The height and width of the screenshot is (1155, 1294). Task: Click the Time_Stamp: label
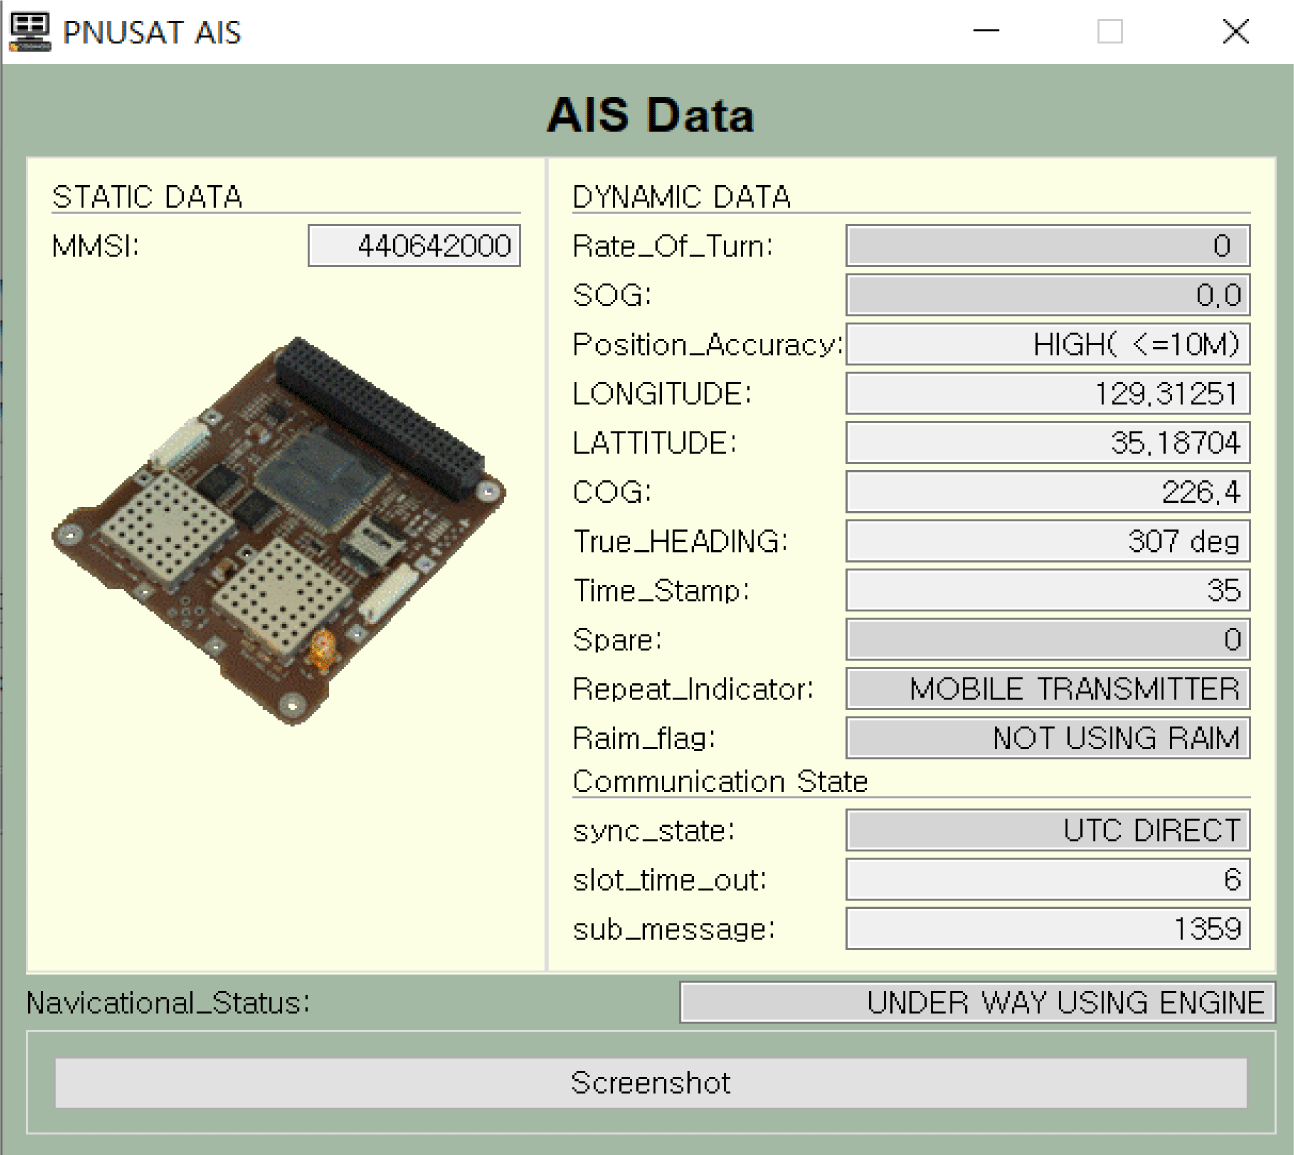coord(661,591)
